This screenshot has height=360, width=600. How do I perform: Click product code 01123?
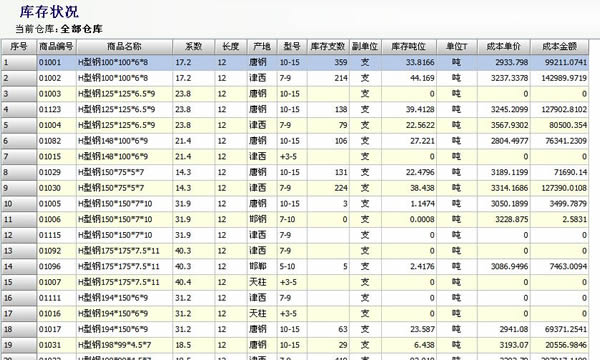(50, 109)
